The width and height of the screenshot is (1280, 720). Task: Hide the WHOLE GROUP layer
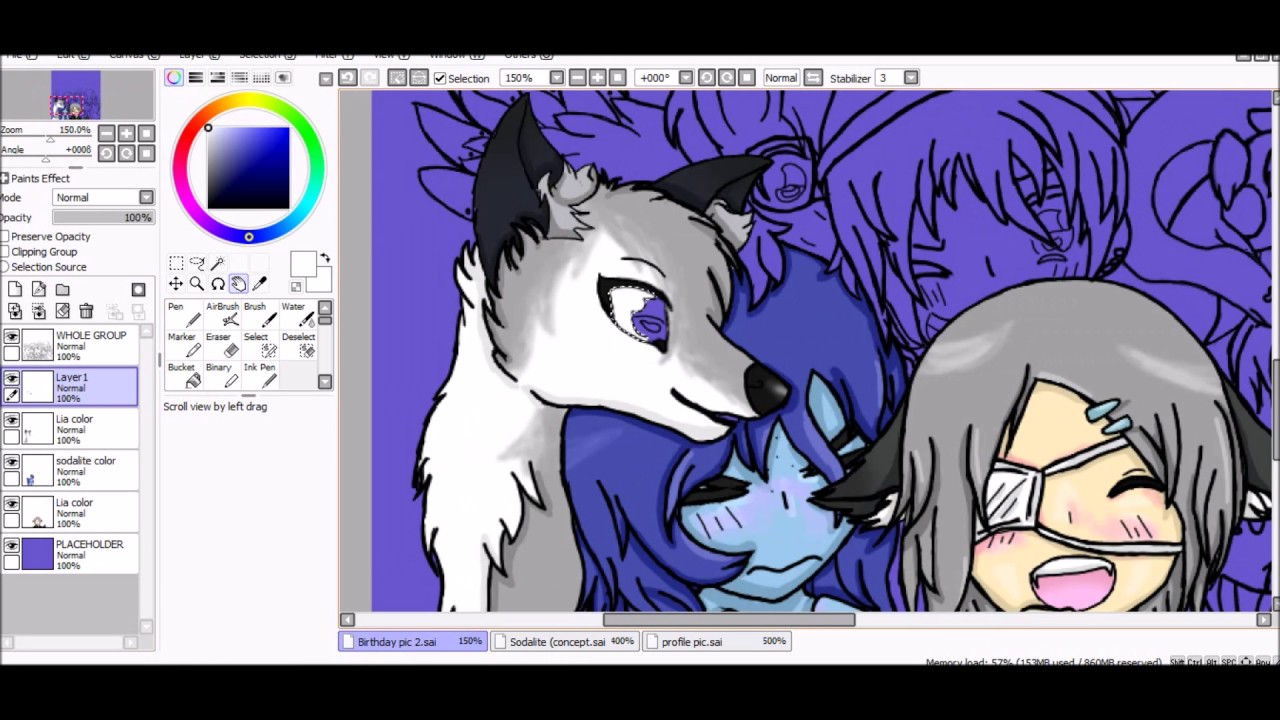click(12, 337)
